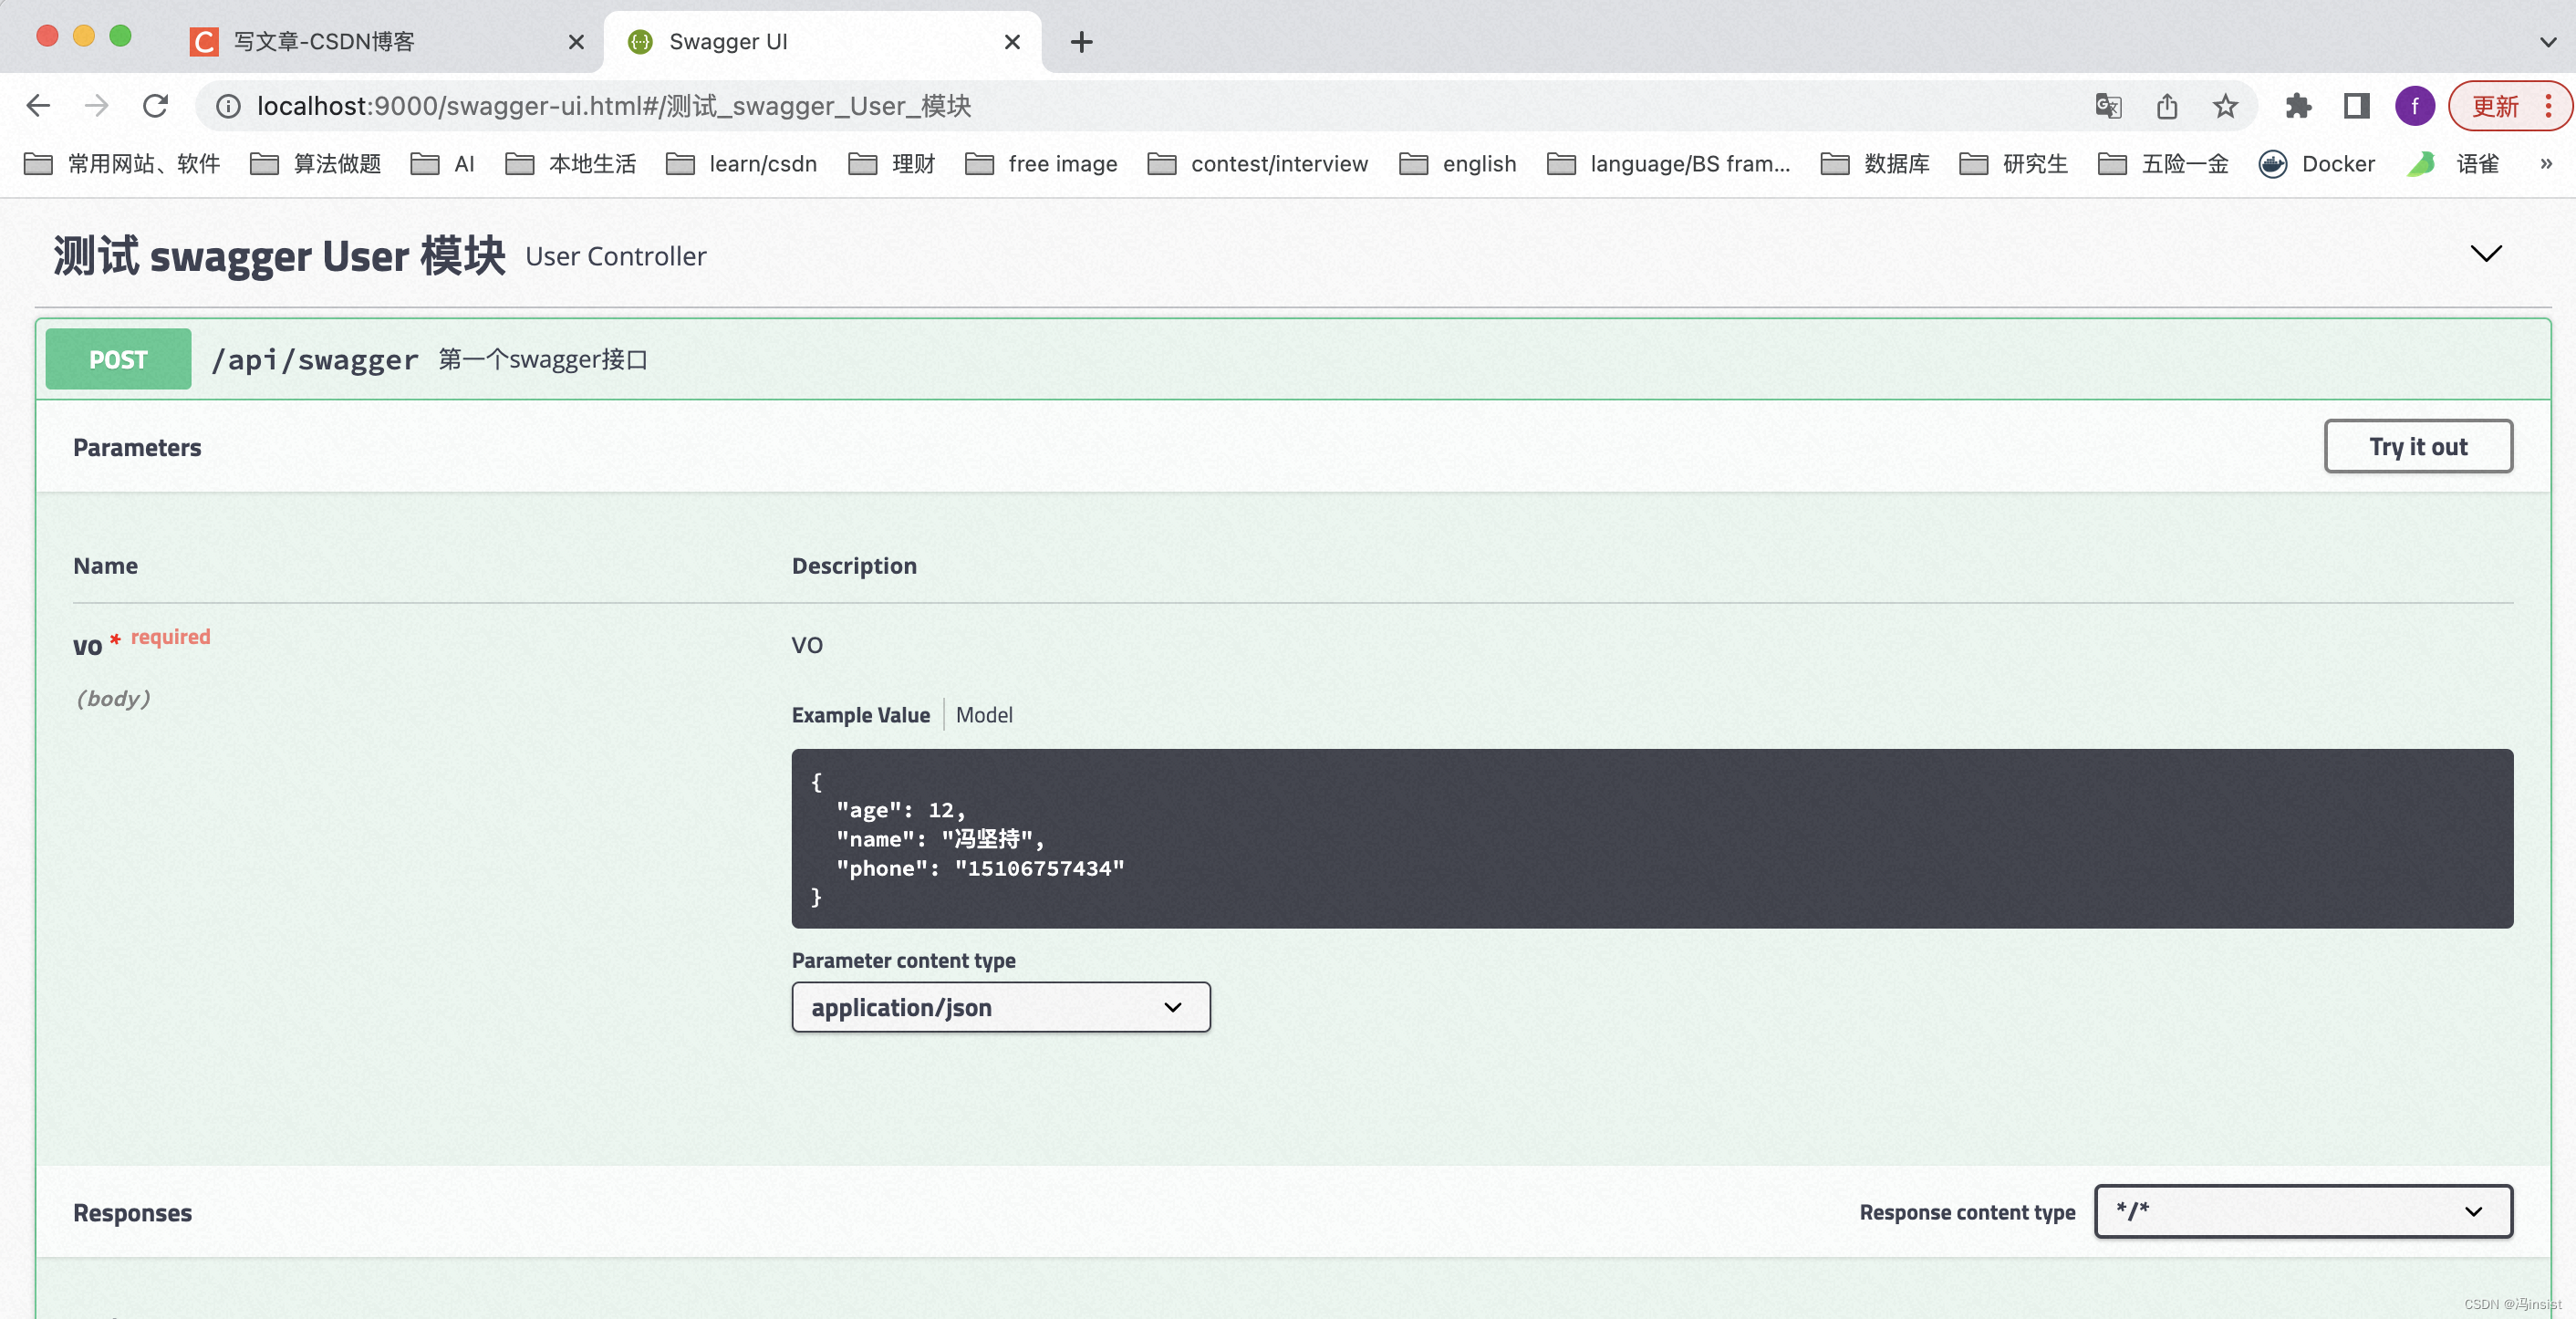Screen dimensions: 2576x1319
Task: Click the side panel icon
Action: click(2357, 106)
